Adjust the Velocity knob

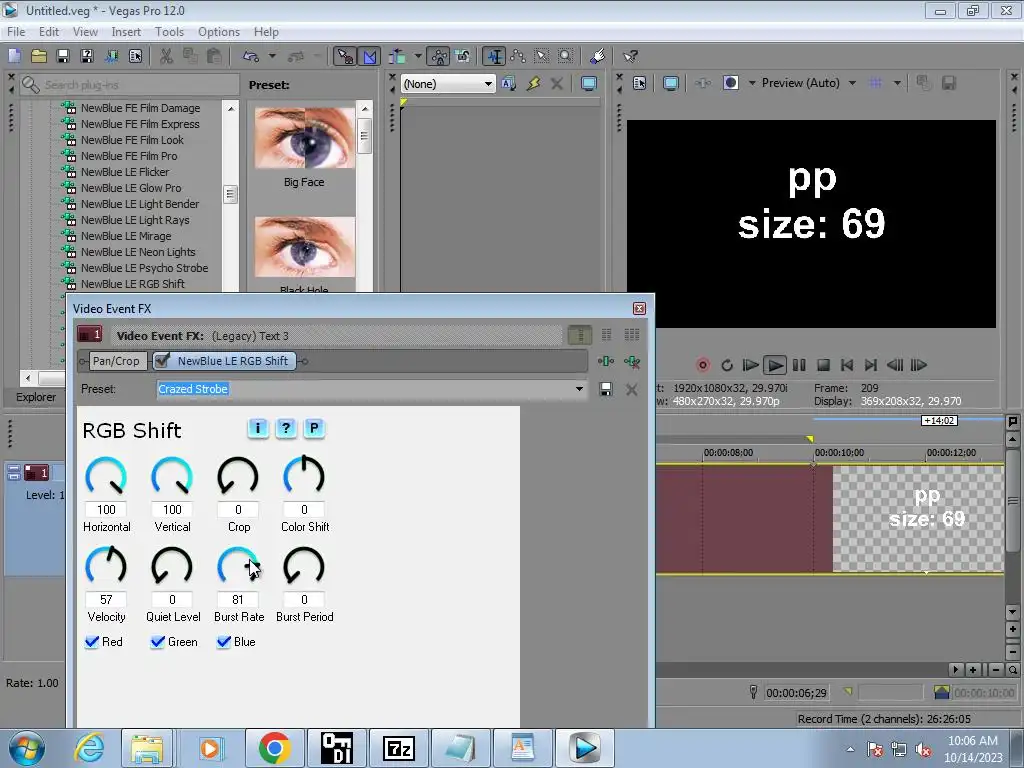tap(106, 566)
